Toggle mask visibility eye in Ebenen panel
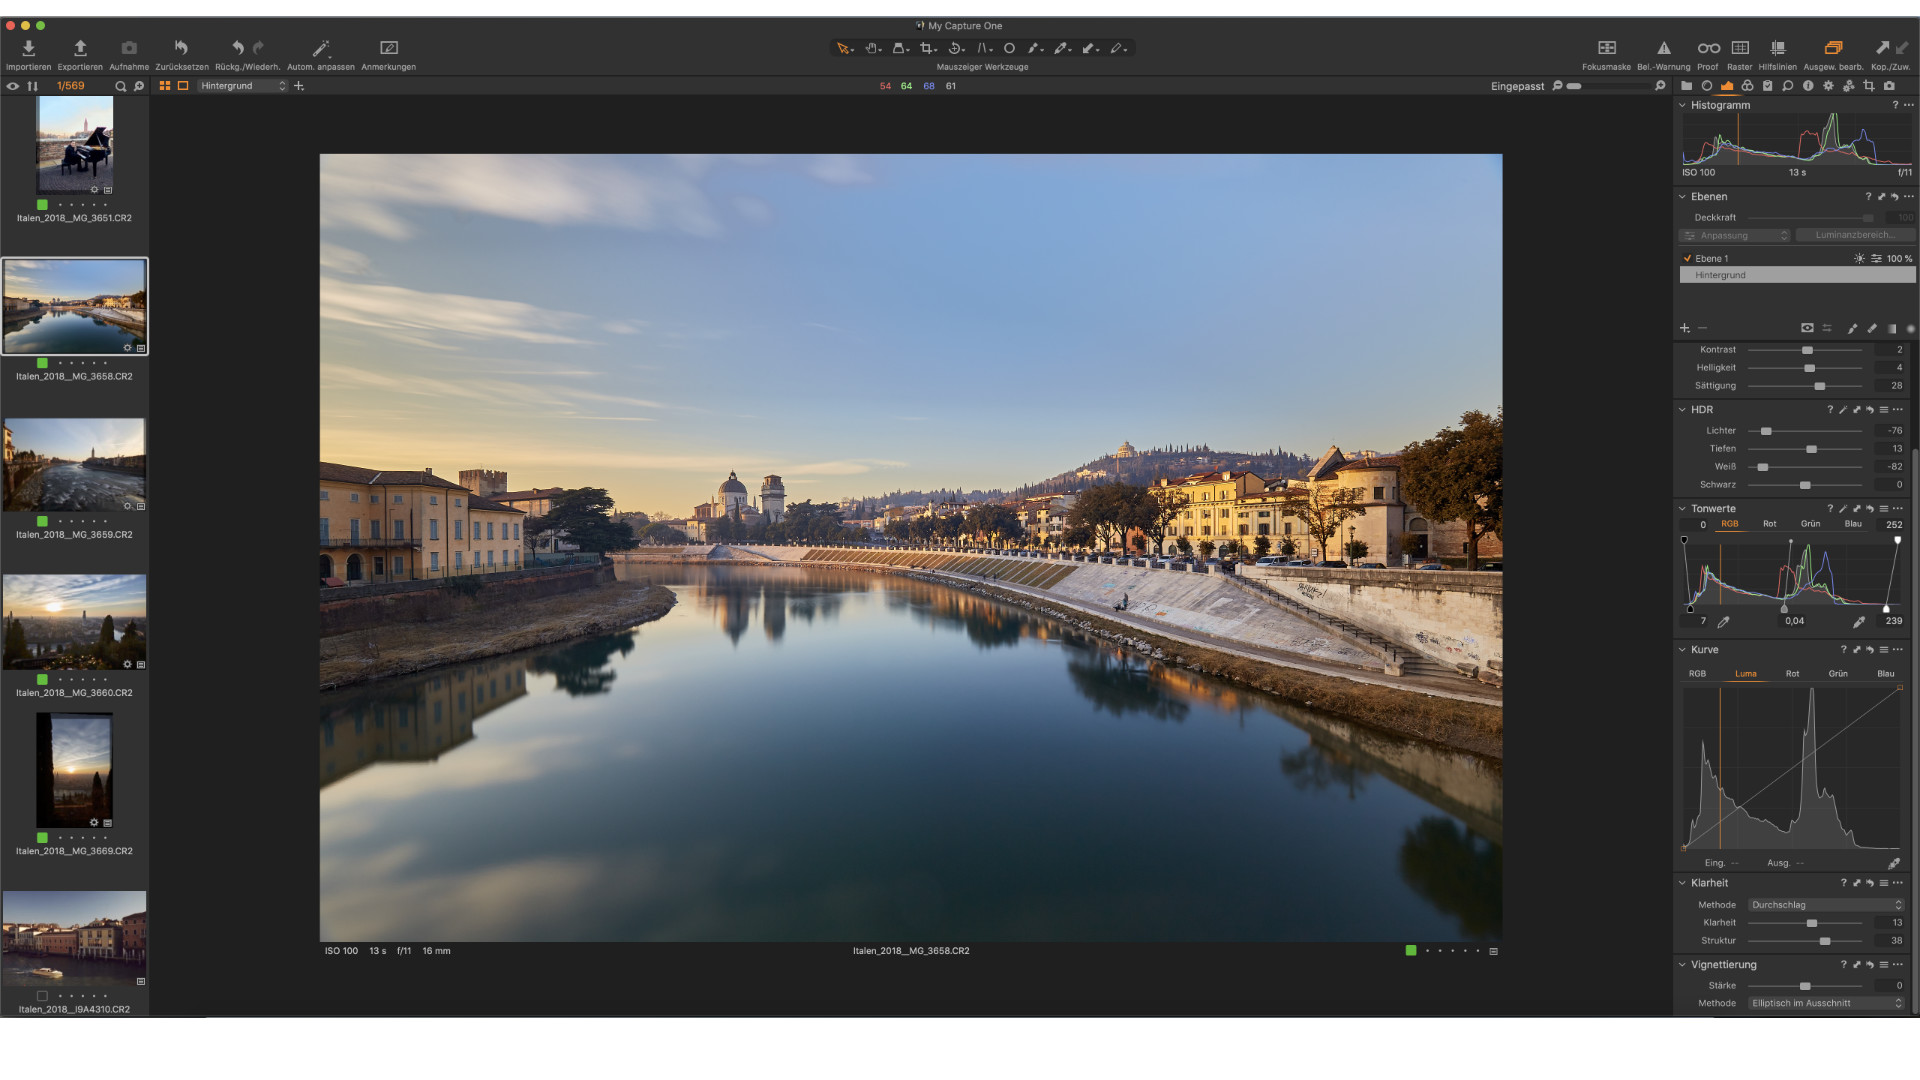Image resolution: width=1920 pixels, height=1080 pixels. (x=1807, y=328)
